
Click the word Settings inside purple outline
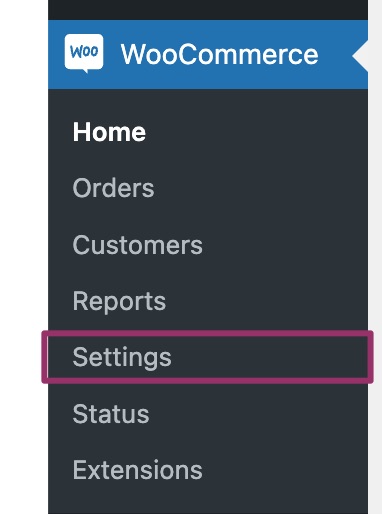(122, 358)
